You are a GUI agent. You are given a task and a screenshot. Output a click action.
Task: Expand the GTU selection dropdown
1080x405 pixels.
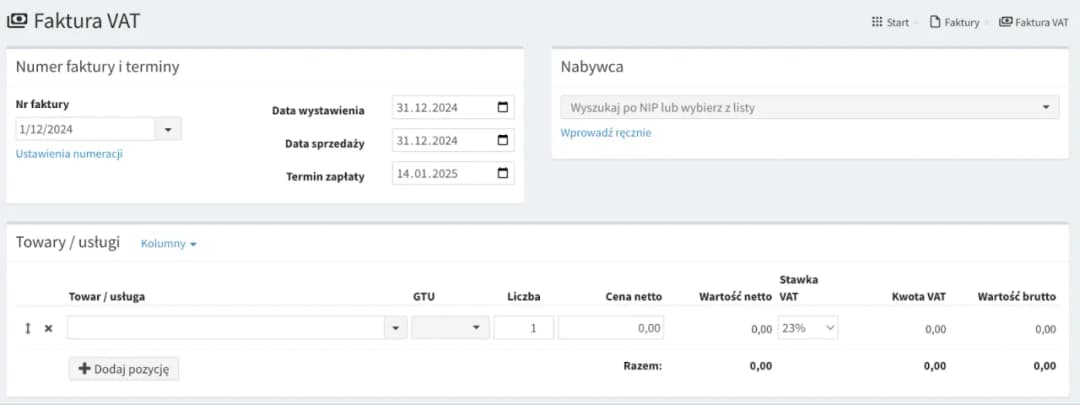[x=450, y=328]
